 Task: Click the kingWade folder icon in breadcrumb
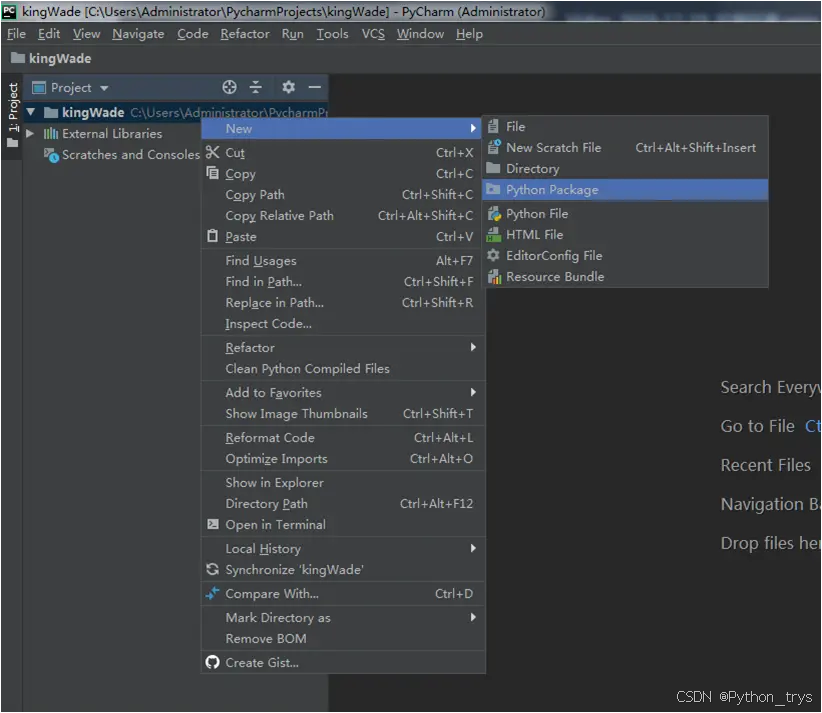(18, 58)
